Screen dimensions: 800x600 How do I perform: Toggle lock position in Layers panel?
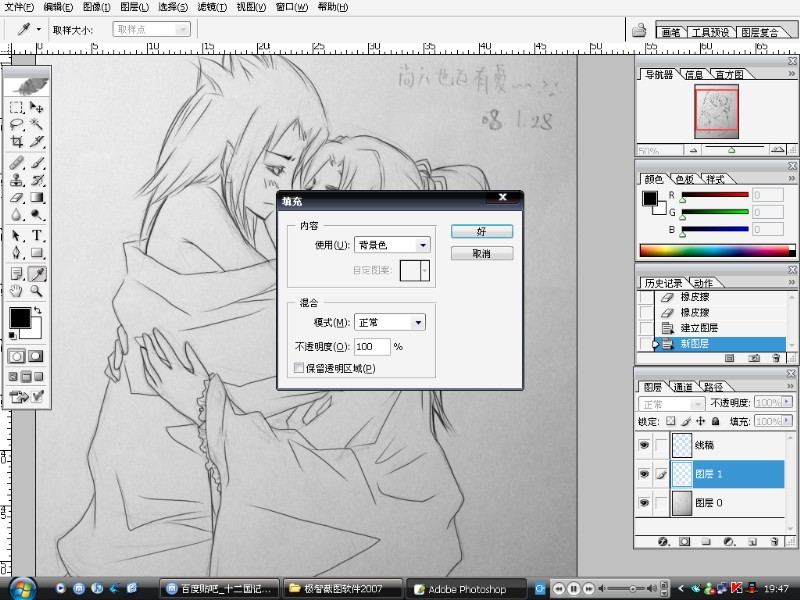click(701, 421)
